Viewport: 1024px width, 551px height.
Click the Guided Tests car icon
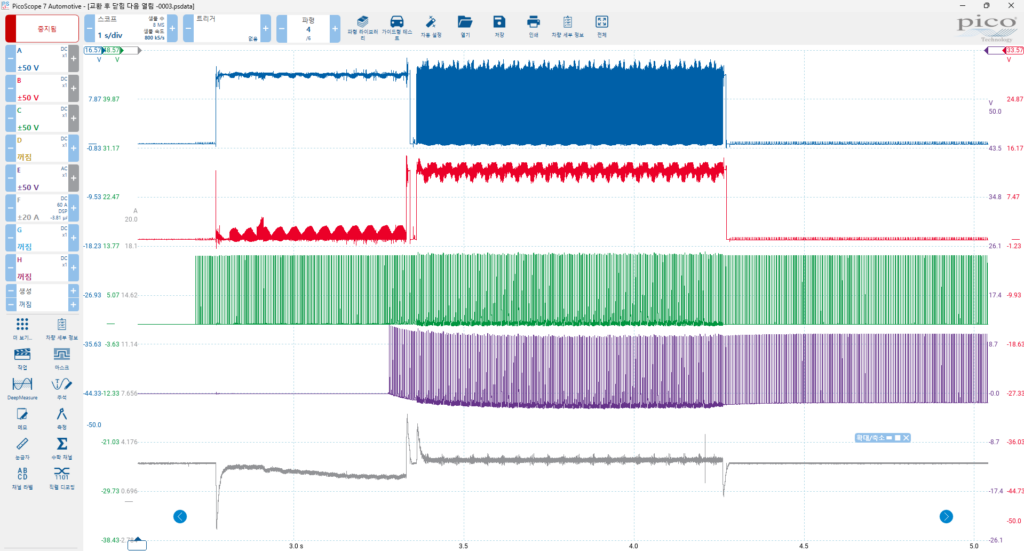397,23
